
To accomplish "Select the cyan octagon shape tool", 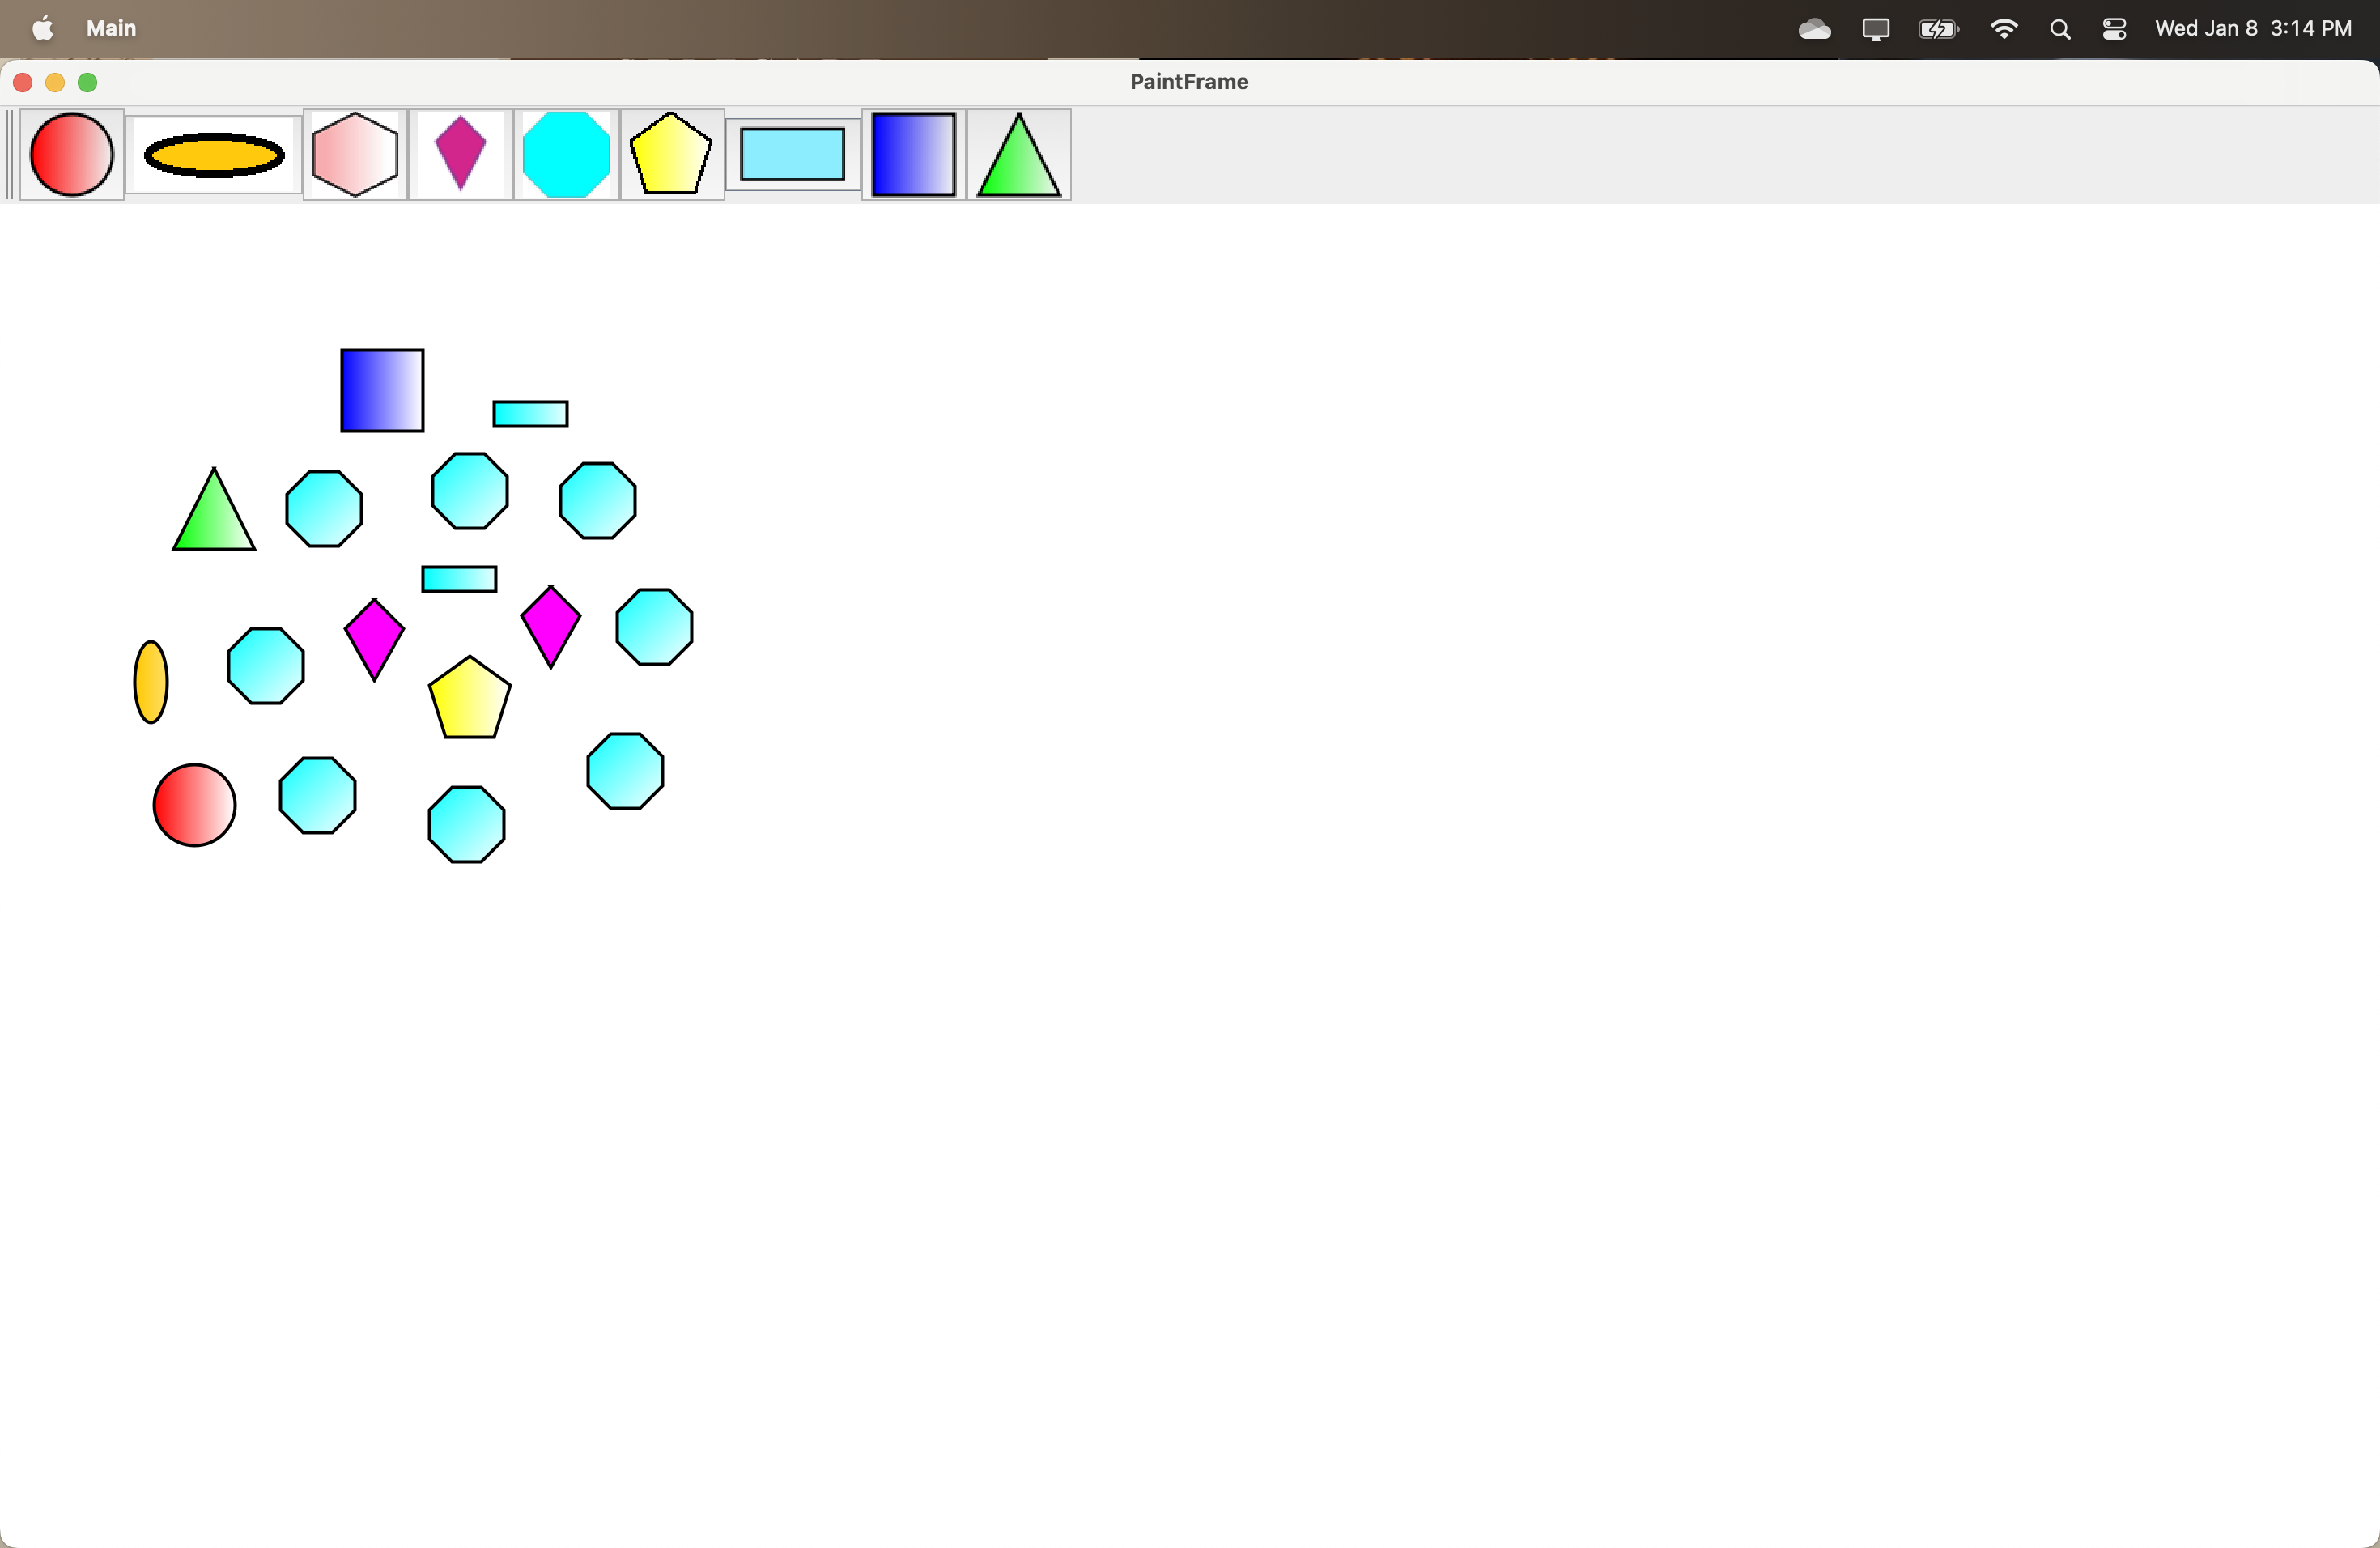I will [566, 155].
